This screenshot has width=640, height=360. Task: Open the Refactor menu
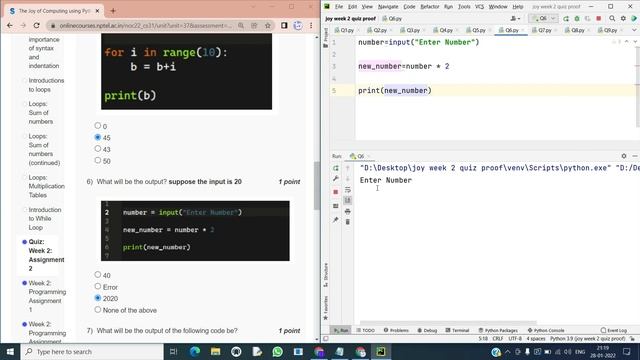coord(430,7)
